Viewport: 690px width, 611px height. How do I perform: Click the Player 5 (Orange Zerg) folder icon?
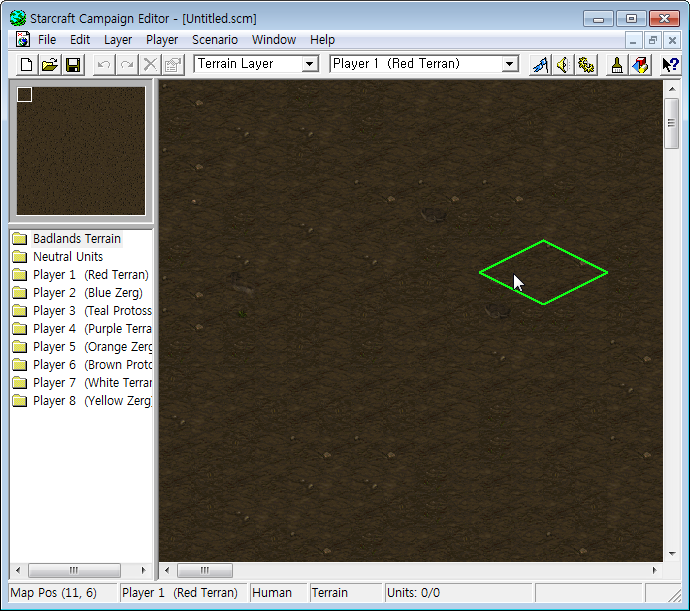click(x=19, y=347)
